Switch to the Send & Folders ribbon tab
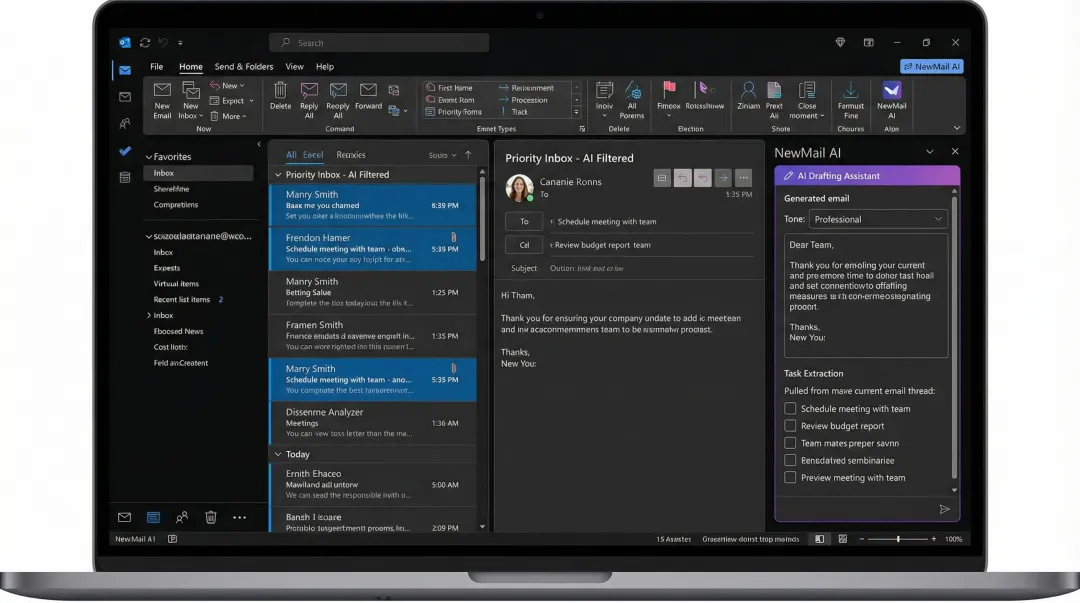Image resolution: width=1080 pixels, height=603 pixels. (x=243, y=66)
